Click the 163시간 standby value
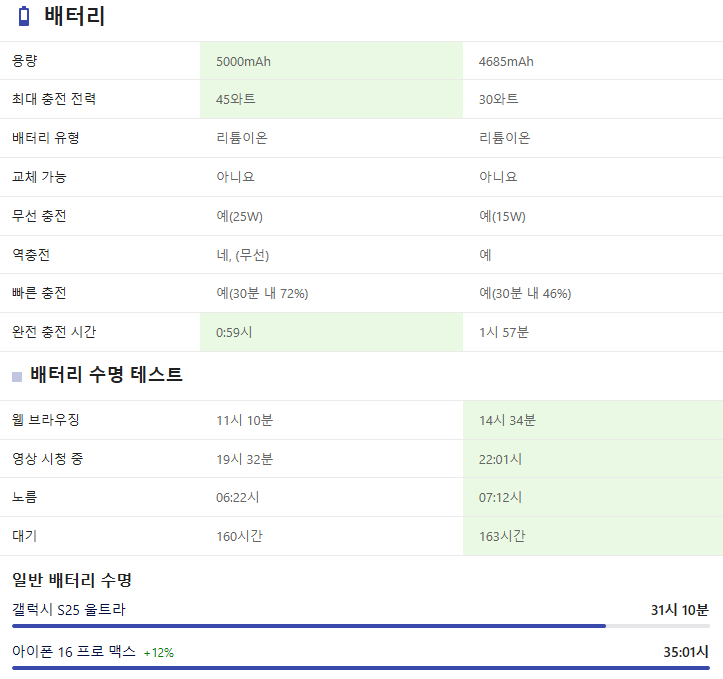723x679 pixels. [x=502, y=536]
